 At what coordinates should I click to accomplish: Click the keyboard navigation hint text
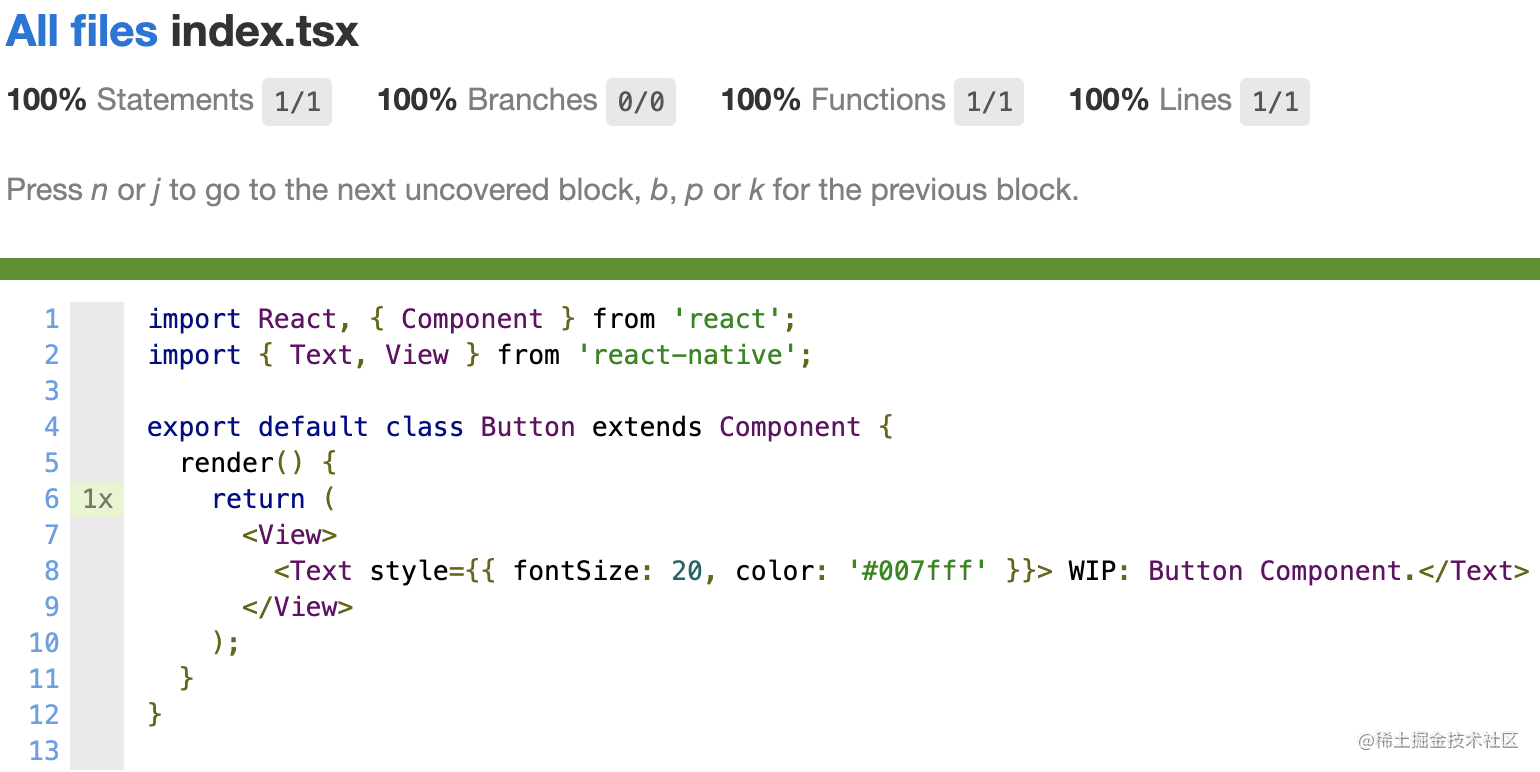pyautogui.click(x=543, y=190)
